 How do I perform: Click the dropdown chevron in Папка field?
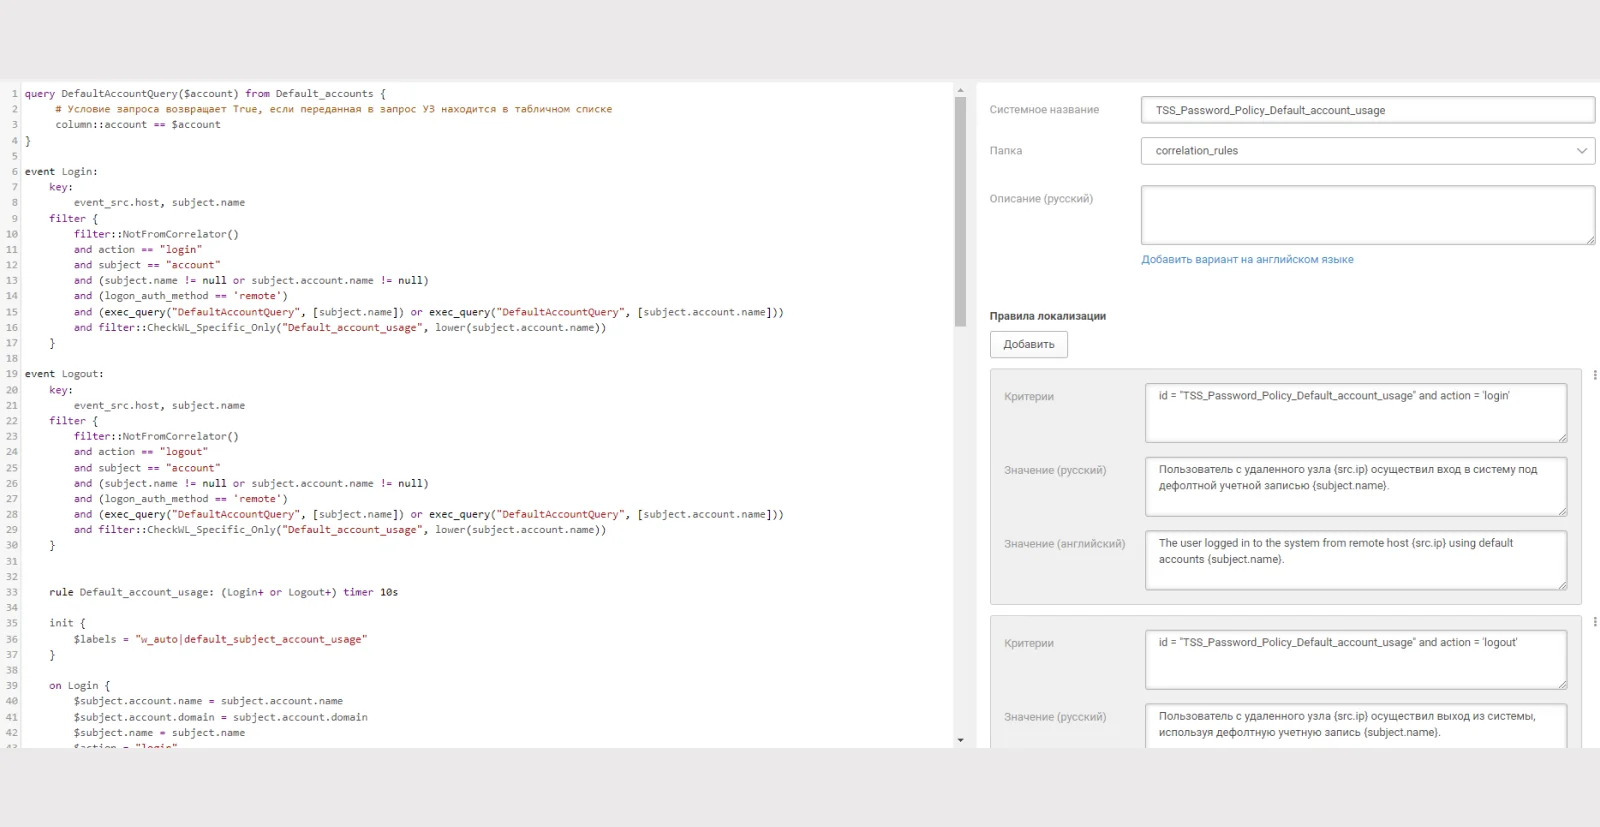click(1582, 151)
